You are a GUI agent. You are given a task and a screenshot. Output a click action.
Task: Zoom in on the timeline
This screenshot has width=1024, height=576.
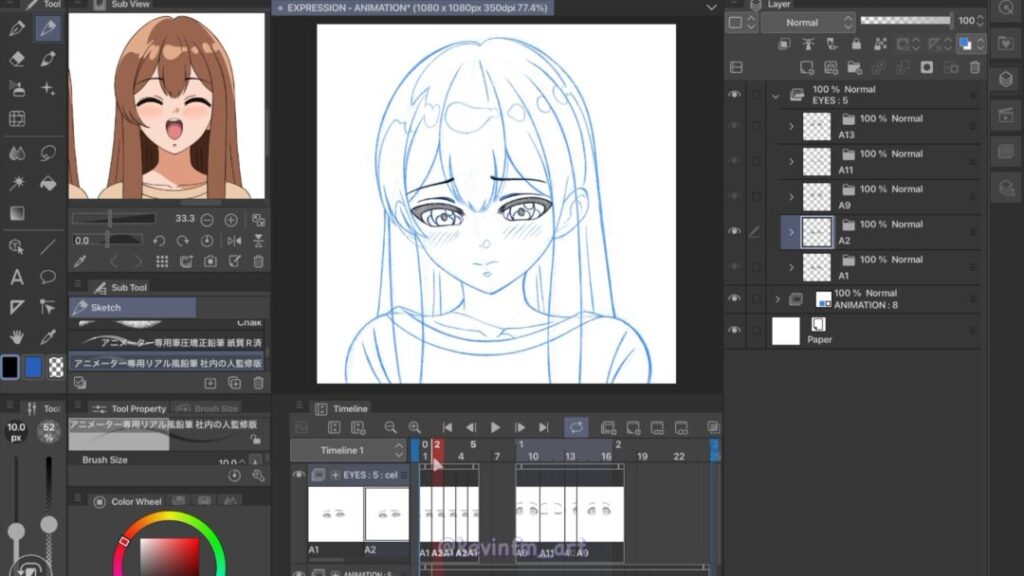coord(414,427)
